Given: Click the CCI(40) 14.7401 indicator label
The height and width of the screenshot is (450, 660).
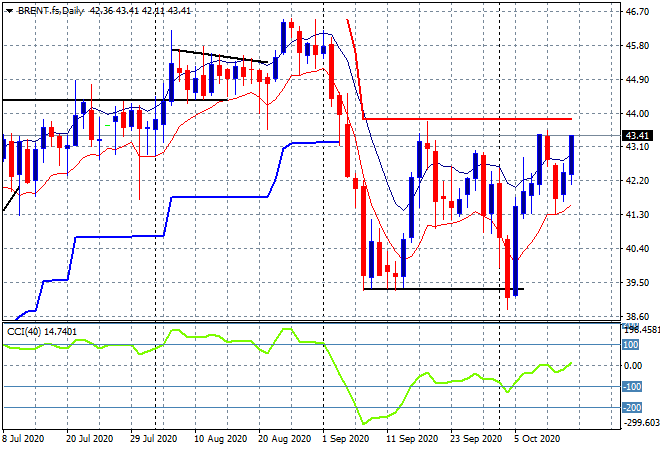Looking at the screenshot, I should 42,332.
